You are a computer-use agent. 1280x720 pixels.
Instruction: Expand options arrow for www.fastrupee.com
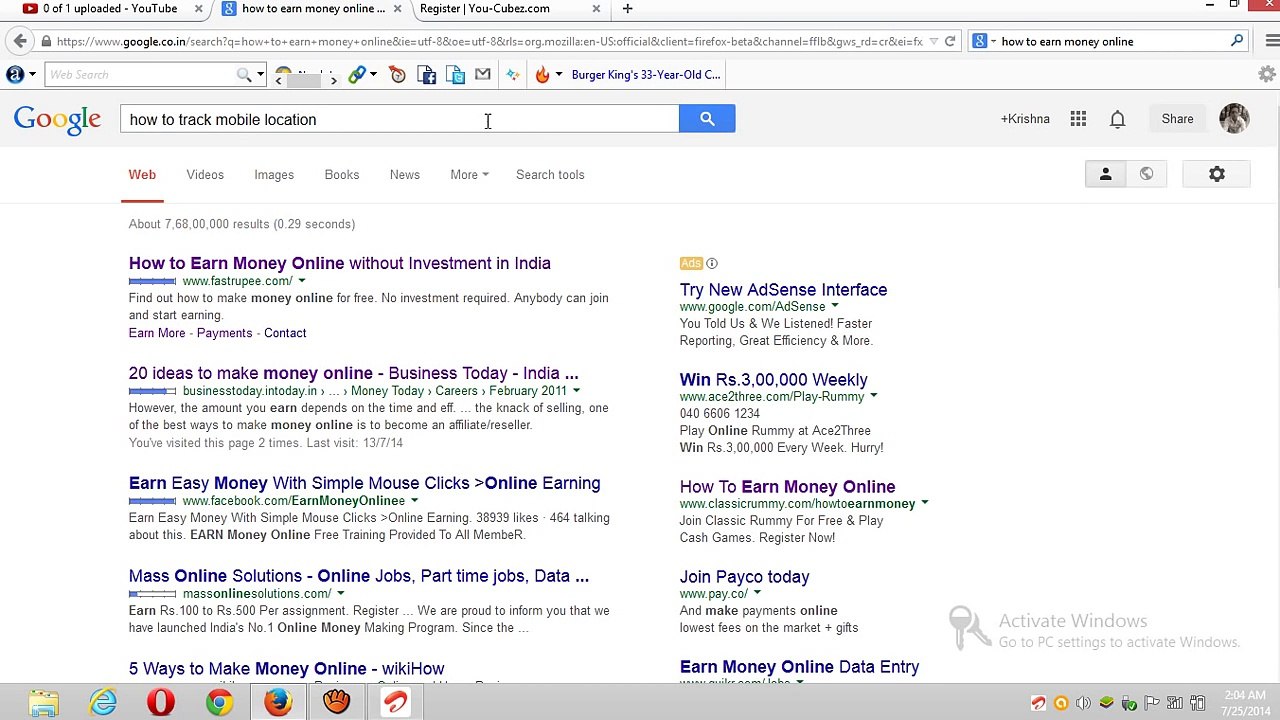(302, 281)
